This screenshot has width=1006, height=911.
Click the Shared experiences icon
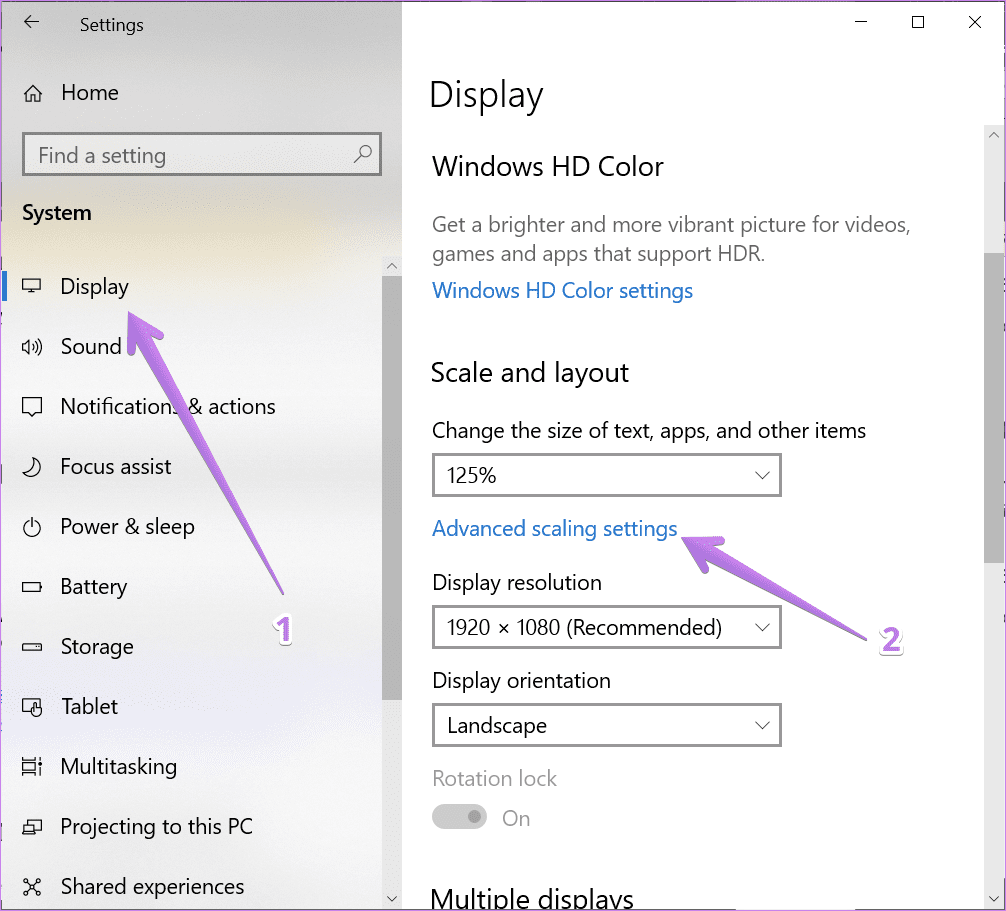tap(32, 887)
